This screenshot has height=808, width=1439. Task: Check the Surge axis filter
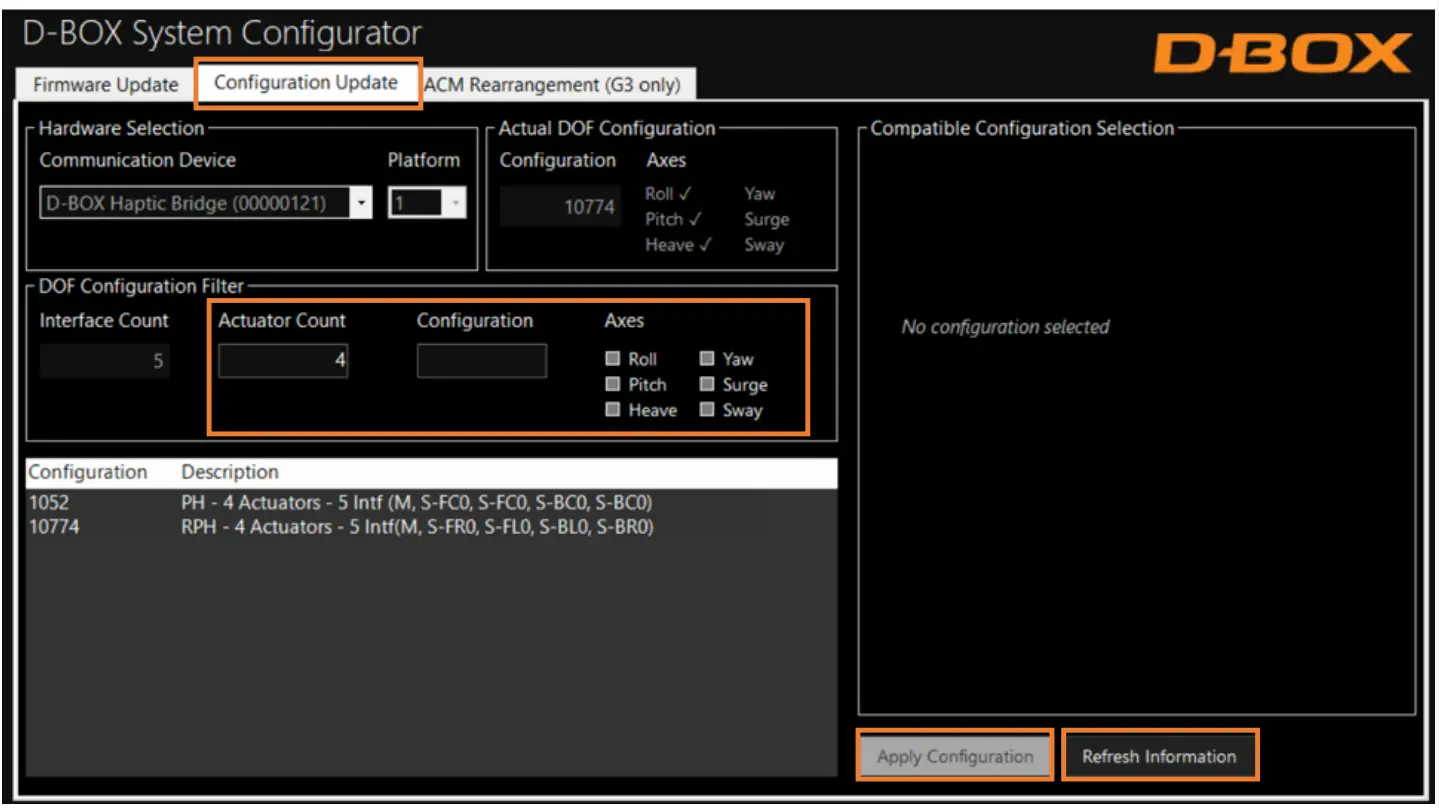pos(707,384)
